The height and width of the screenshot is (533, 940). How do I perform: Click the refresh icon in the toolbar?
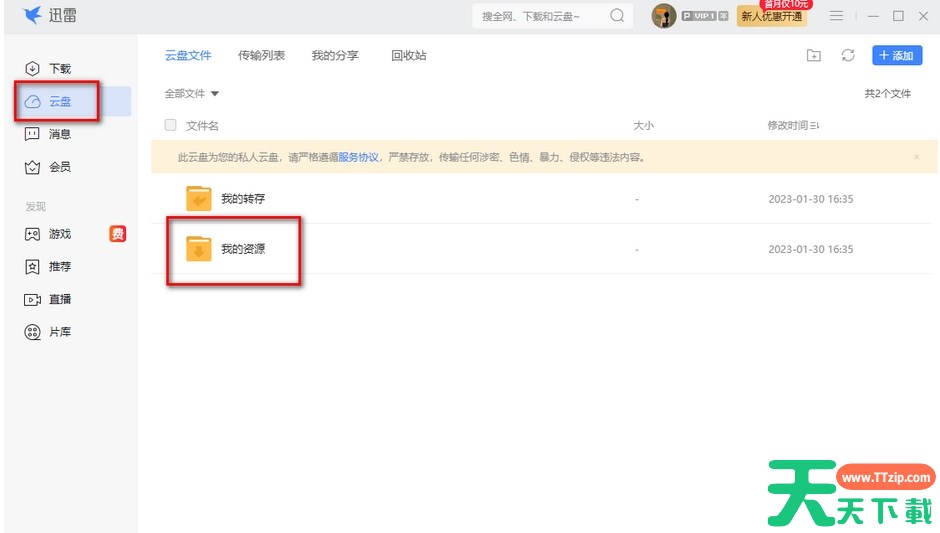848,56
